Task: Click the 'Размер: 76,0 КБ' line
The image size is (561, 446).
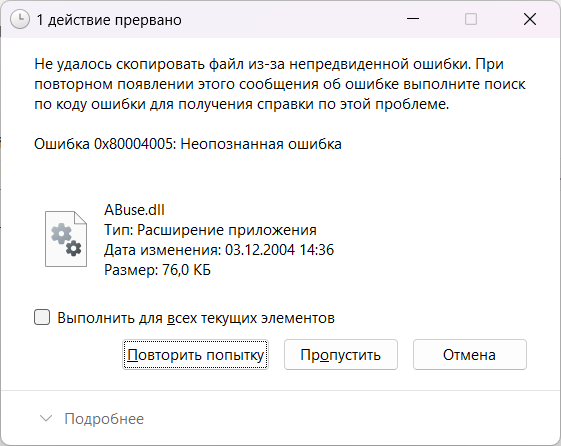Action: 157,270
